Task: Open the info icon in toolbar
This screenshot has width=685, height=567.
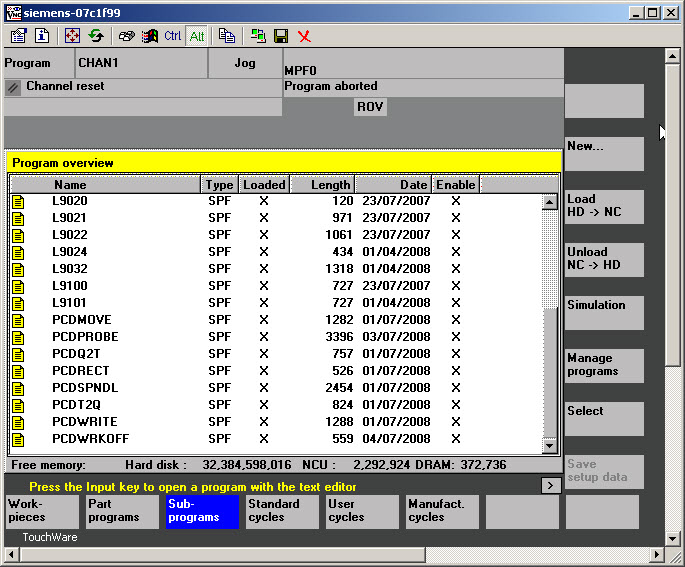Action: pos(42,36)
